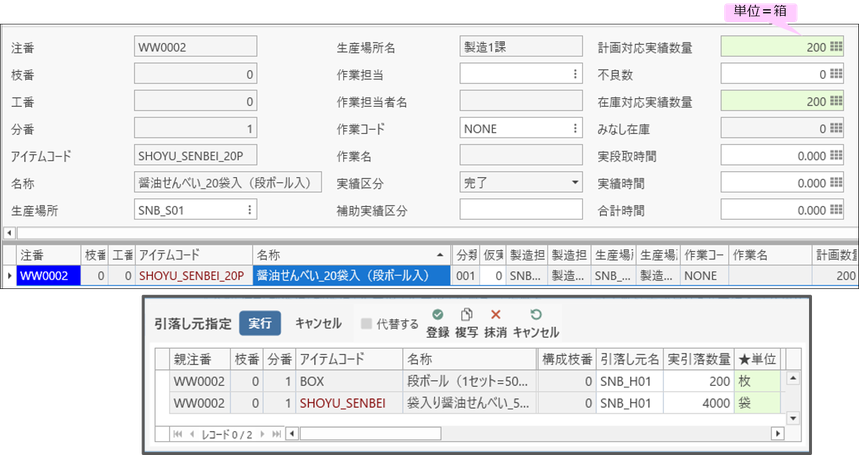Viewport: 859px width, 455px height.
Task: Click the green キャンセル undo icon
Action: [536, 314]
